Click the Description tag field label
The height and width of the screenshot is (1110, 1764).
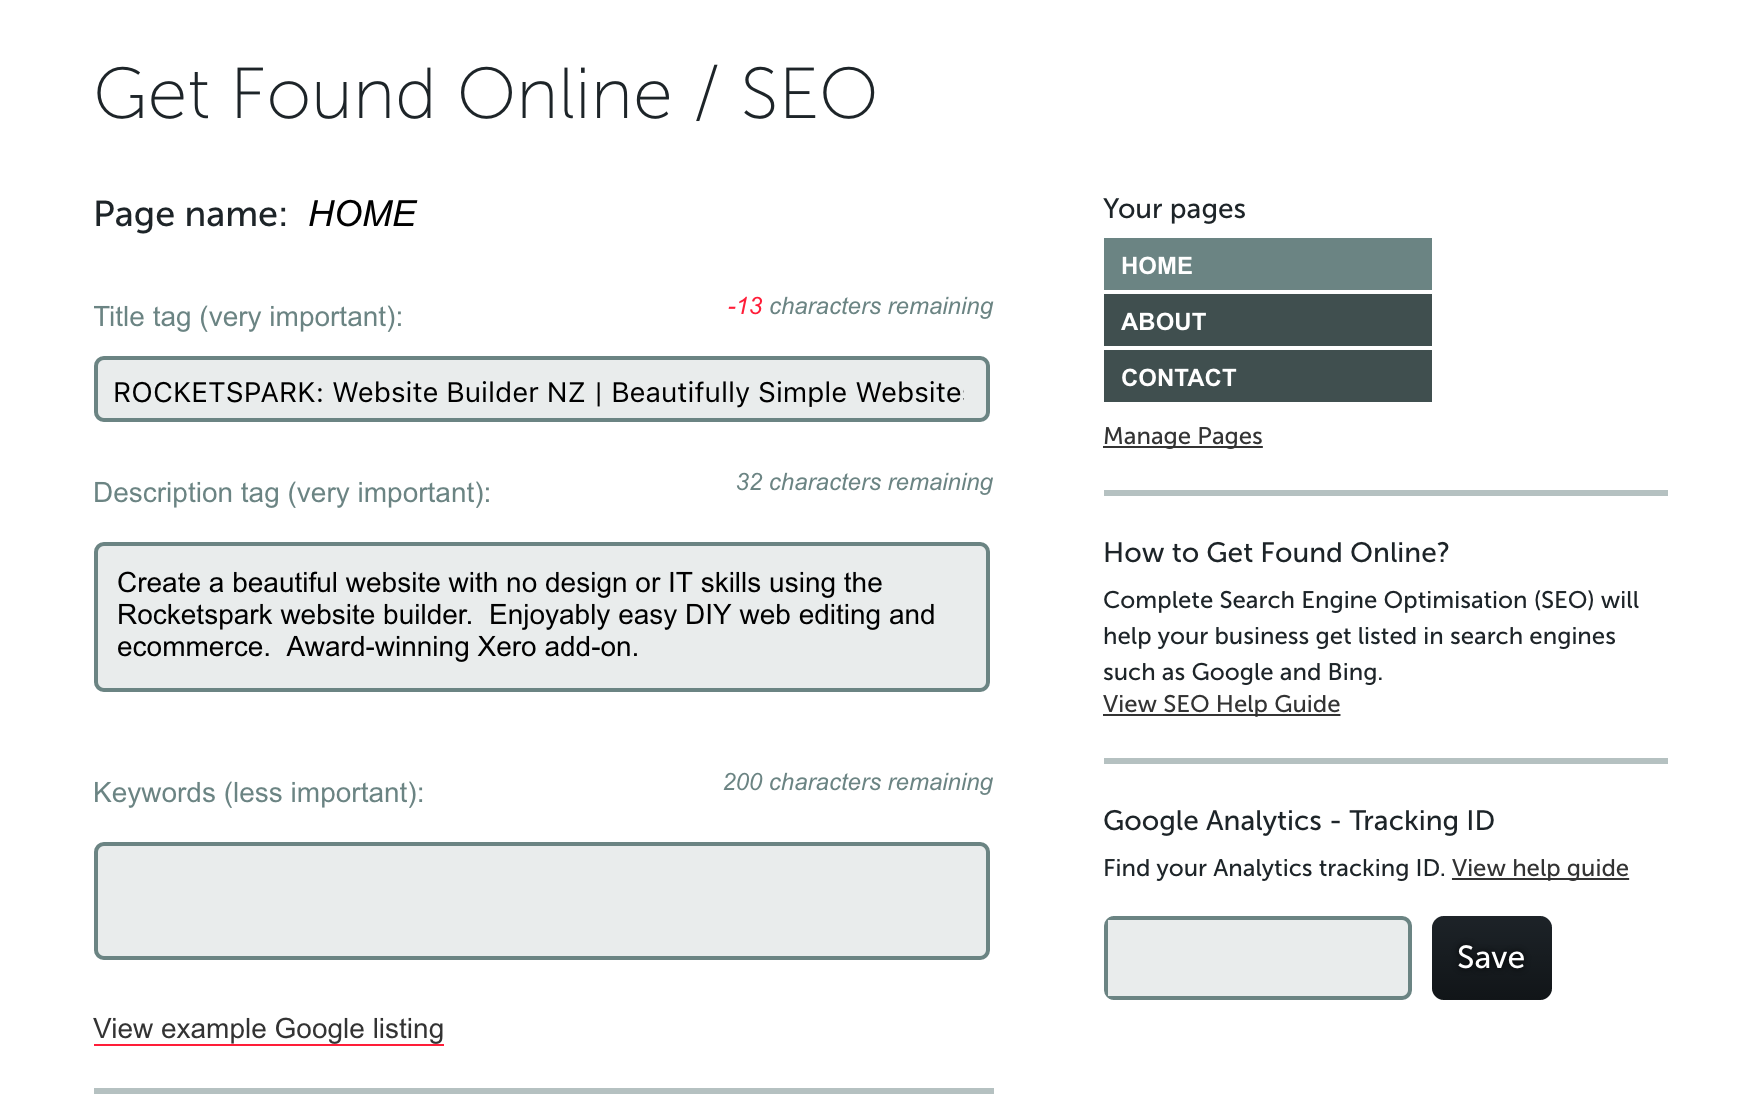(x=292, y=493)
